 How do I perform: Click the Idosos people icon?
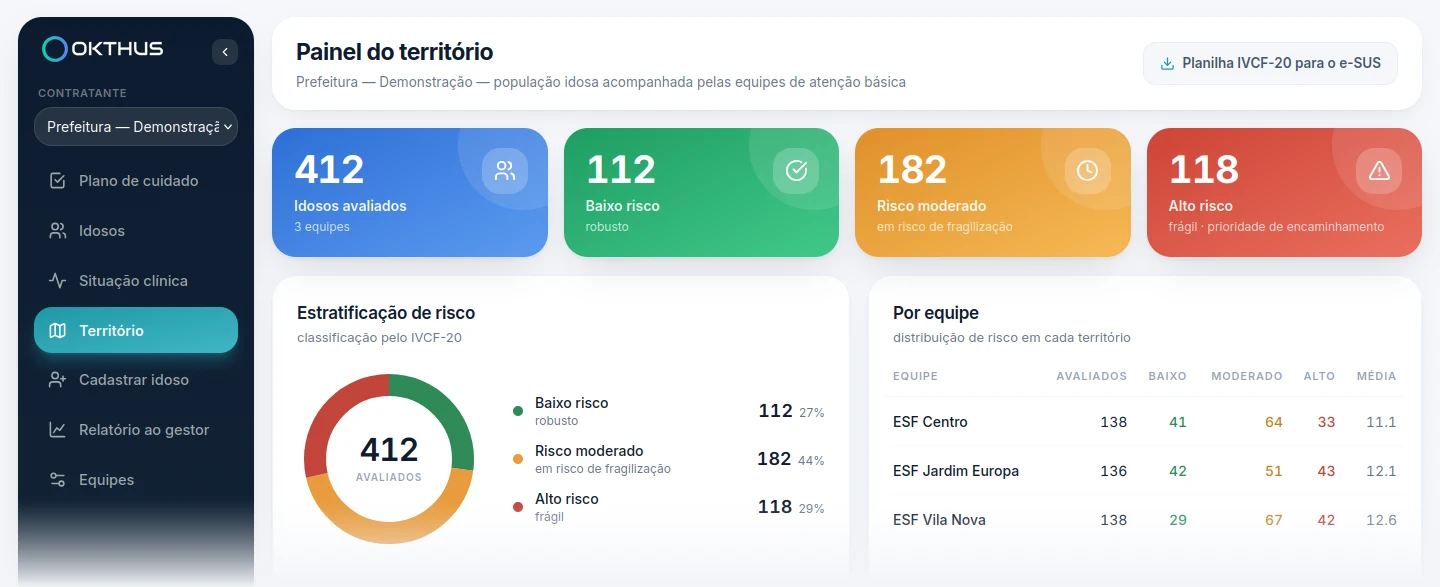[58, 231]
